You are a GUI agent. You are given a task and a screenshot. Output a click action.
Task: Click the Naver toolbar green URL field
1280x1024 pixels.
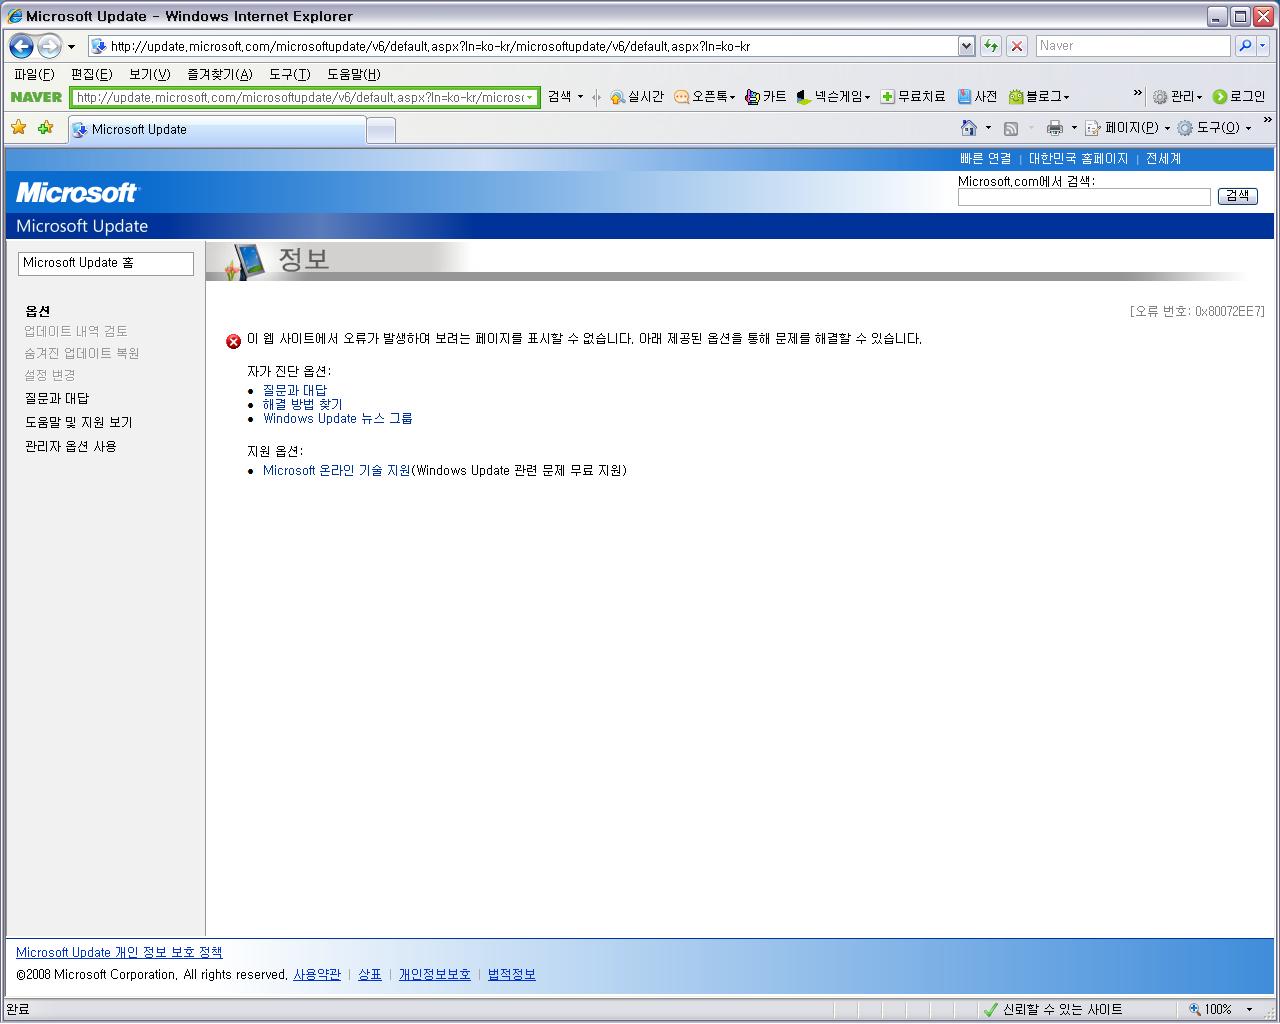click(x=304, y=97)
